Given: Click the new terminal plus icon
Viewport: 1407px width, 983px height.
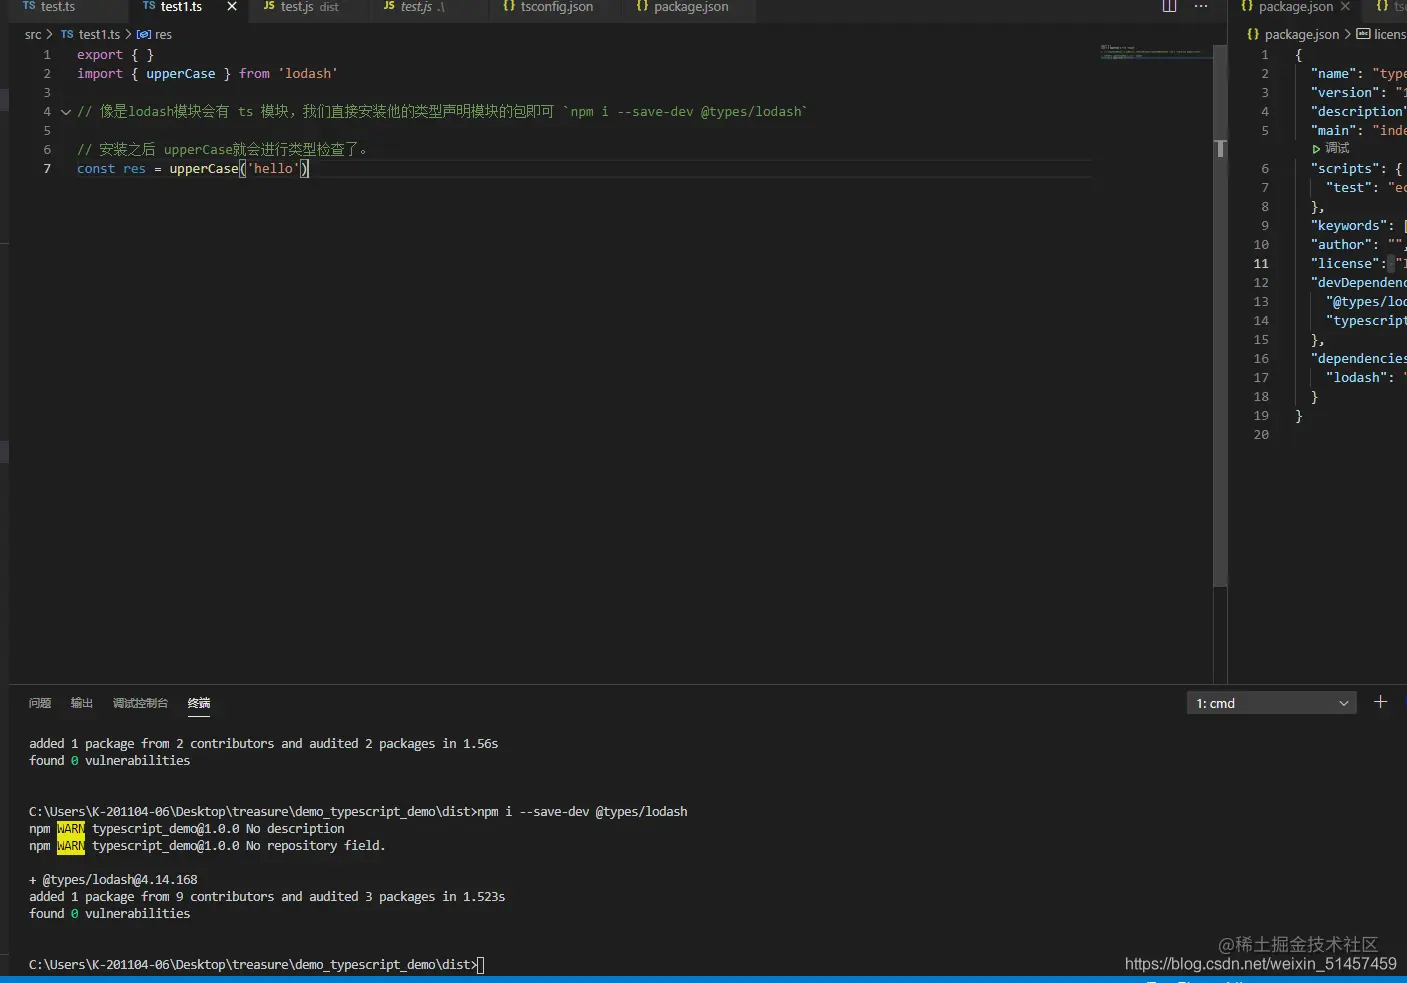Looking at the screenshot, I should 1380,703.
